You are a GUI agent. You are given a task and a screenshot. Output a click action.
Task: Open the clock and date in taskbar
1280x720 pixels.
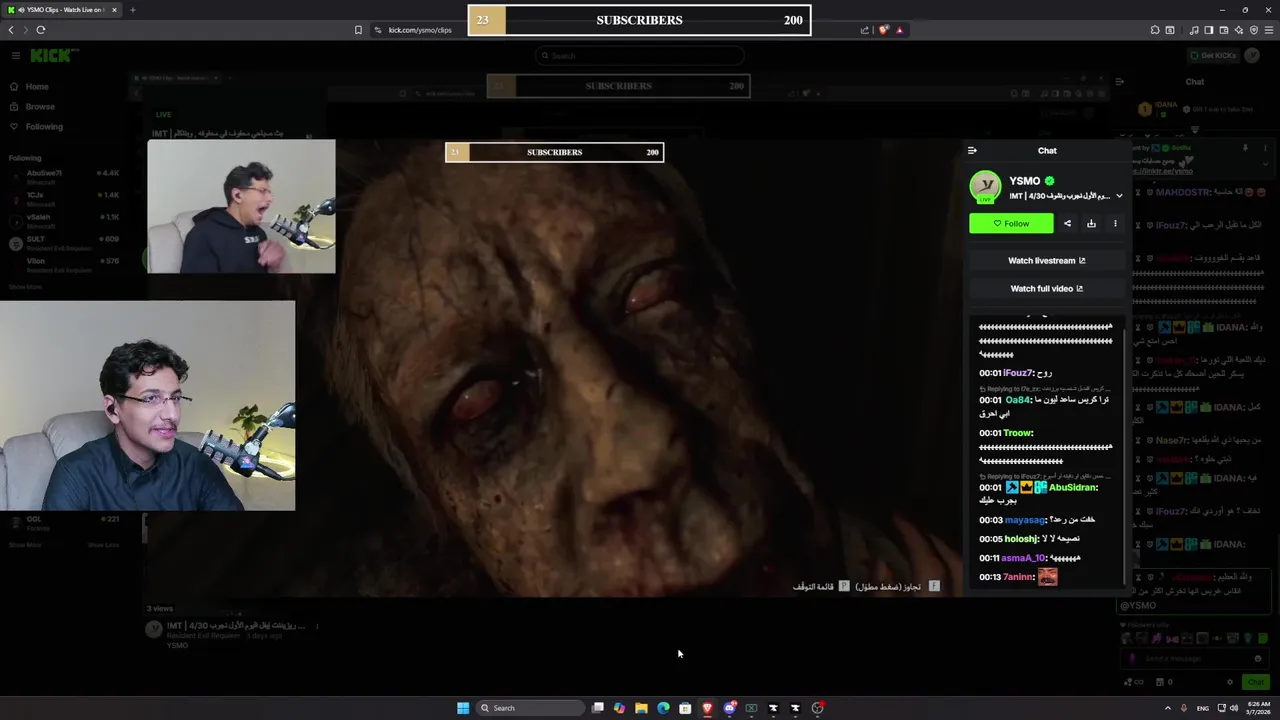[1258, 708]
